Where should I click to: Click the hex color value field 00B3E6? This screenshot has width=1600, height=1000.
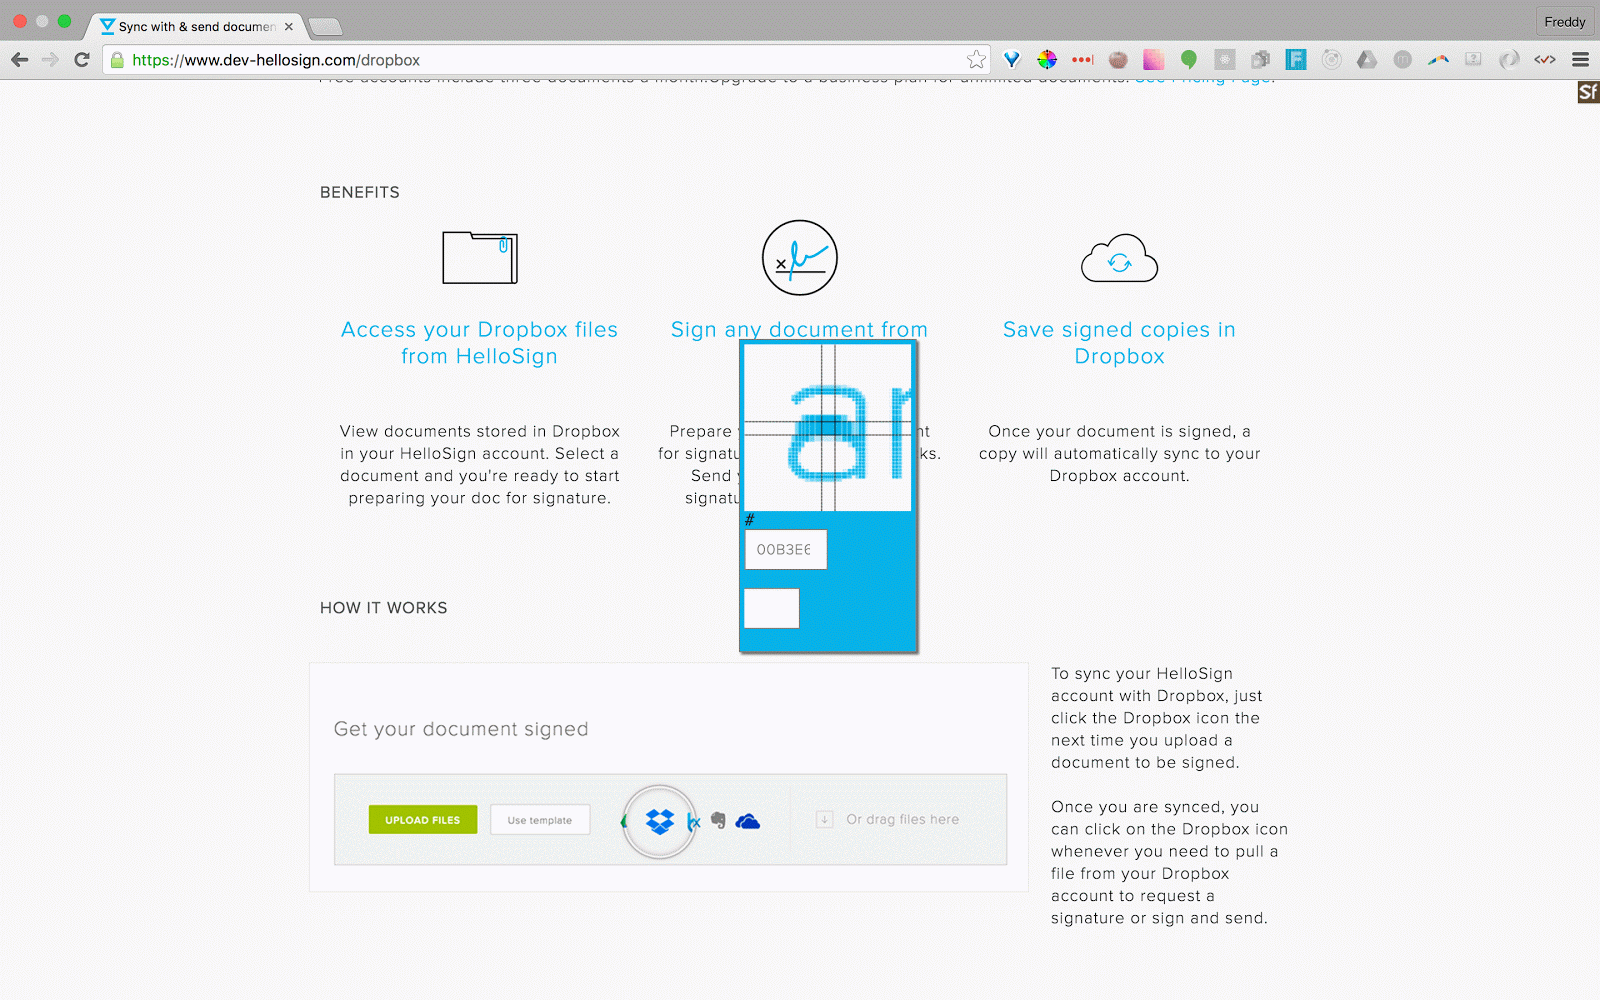pos(785,549)
